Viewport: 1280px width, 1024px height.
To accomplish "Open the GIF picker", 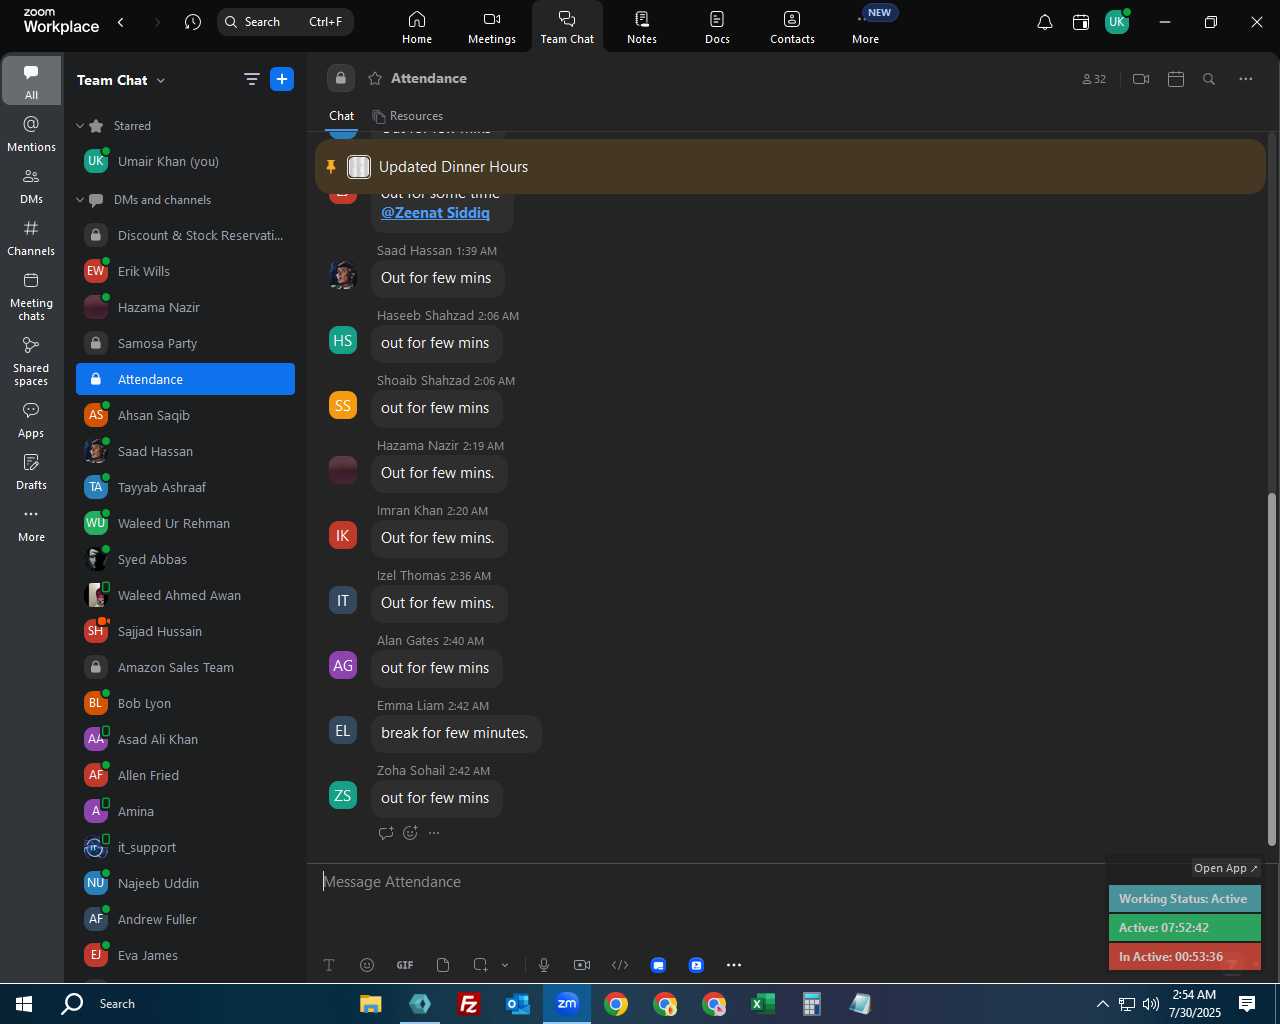I will coord(405,965).
